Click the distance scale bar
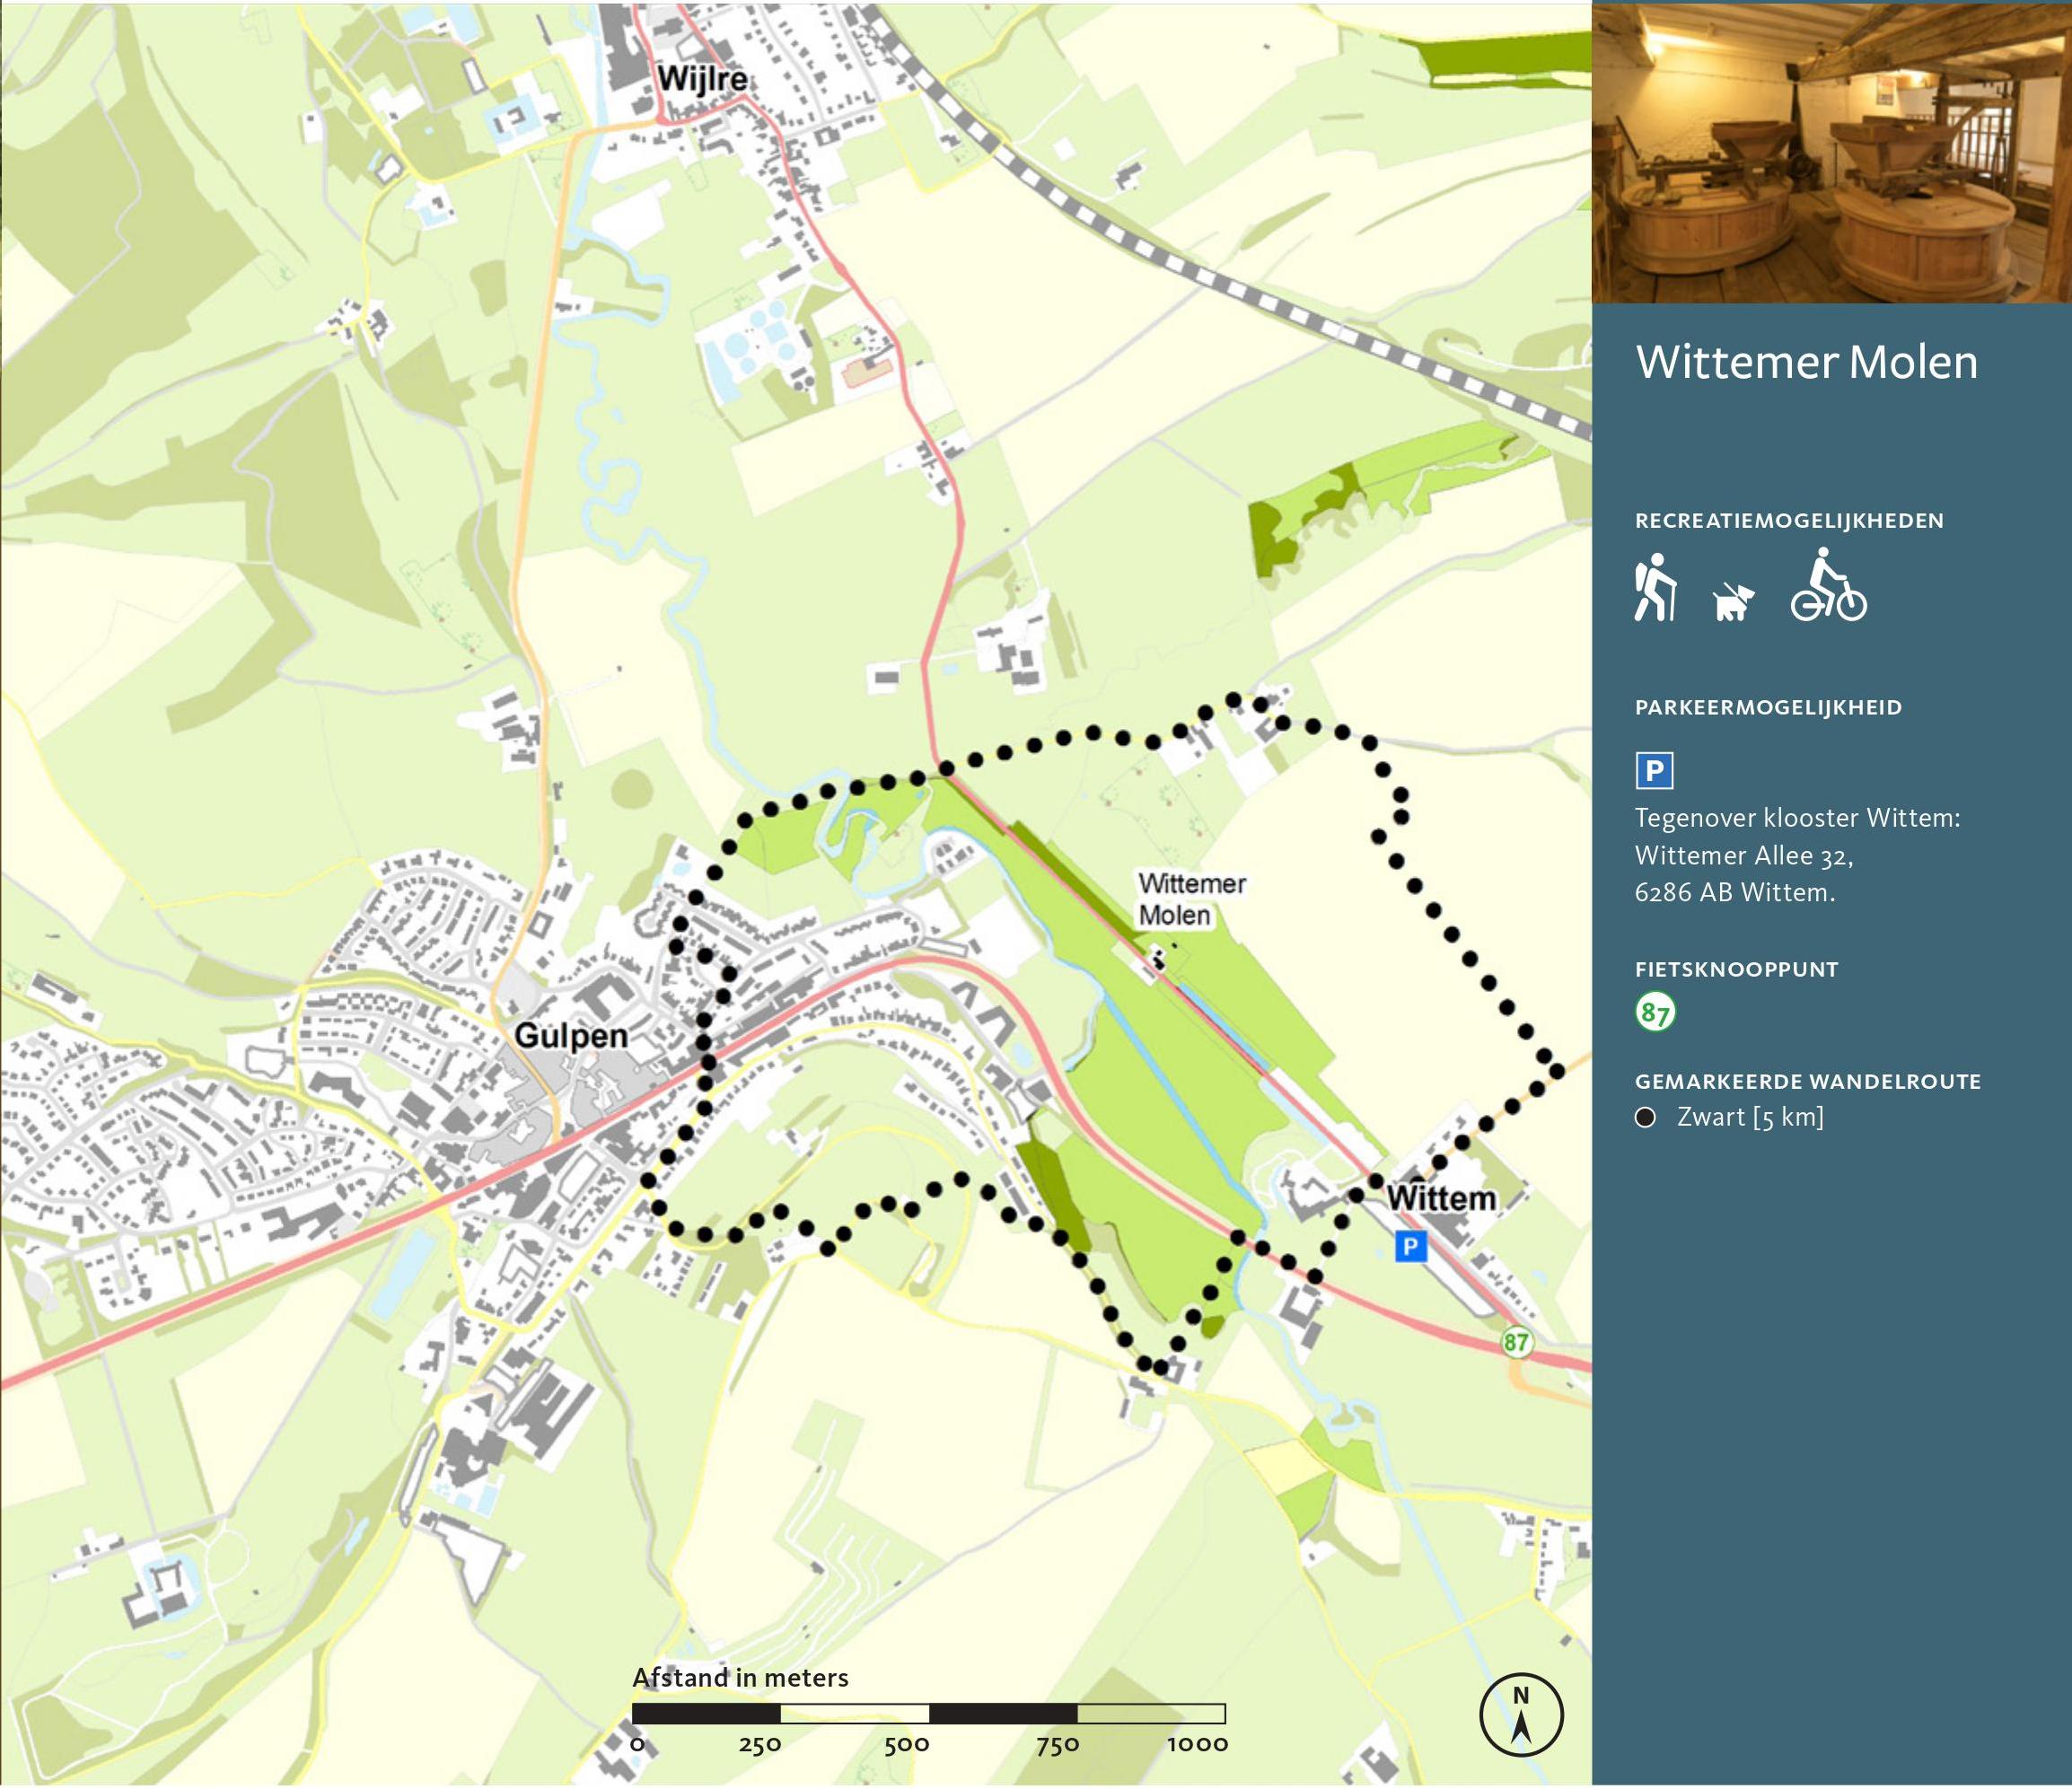 pyautogui.click(x=928, y=1714)
